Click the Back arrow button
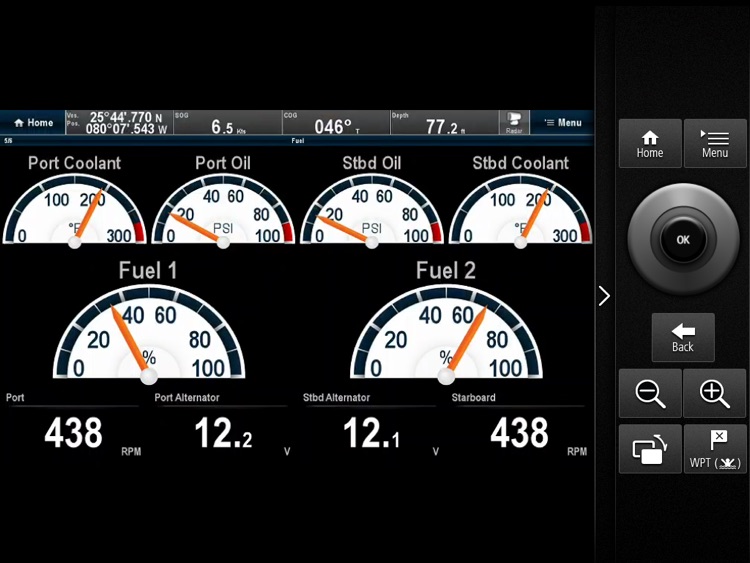The width and height of the screenshot is (750, 563). (683, 338)
